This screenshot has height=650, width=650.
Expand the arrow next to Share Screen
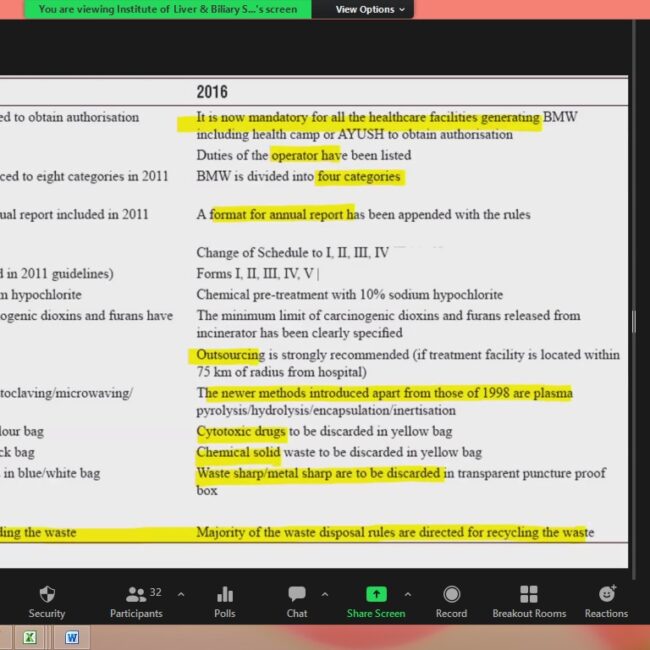408,594
